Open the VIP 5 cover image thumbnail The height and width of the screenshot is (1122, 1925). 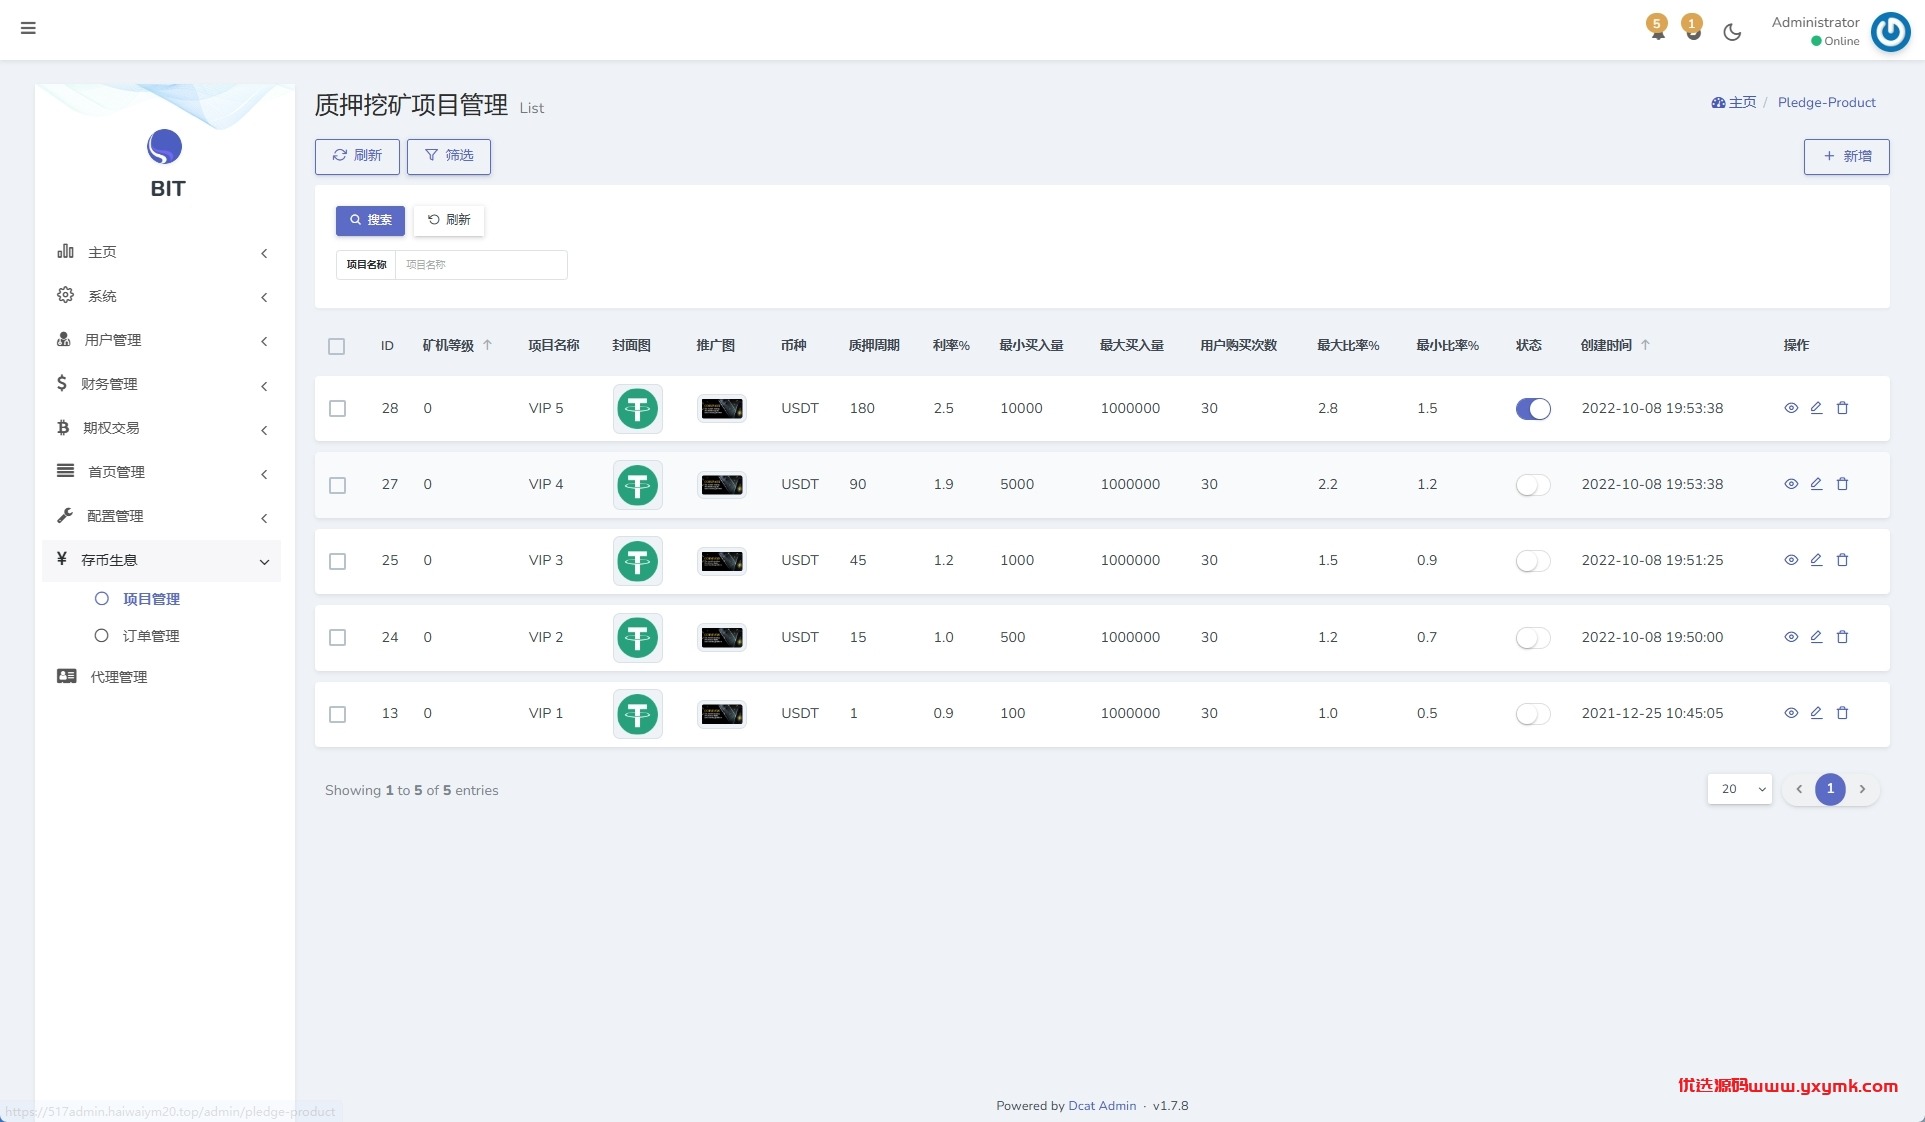click(x=637, y=408)
